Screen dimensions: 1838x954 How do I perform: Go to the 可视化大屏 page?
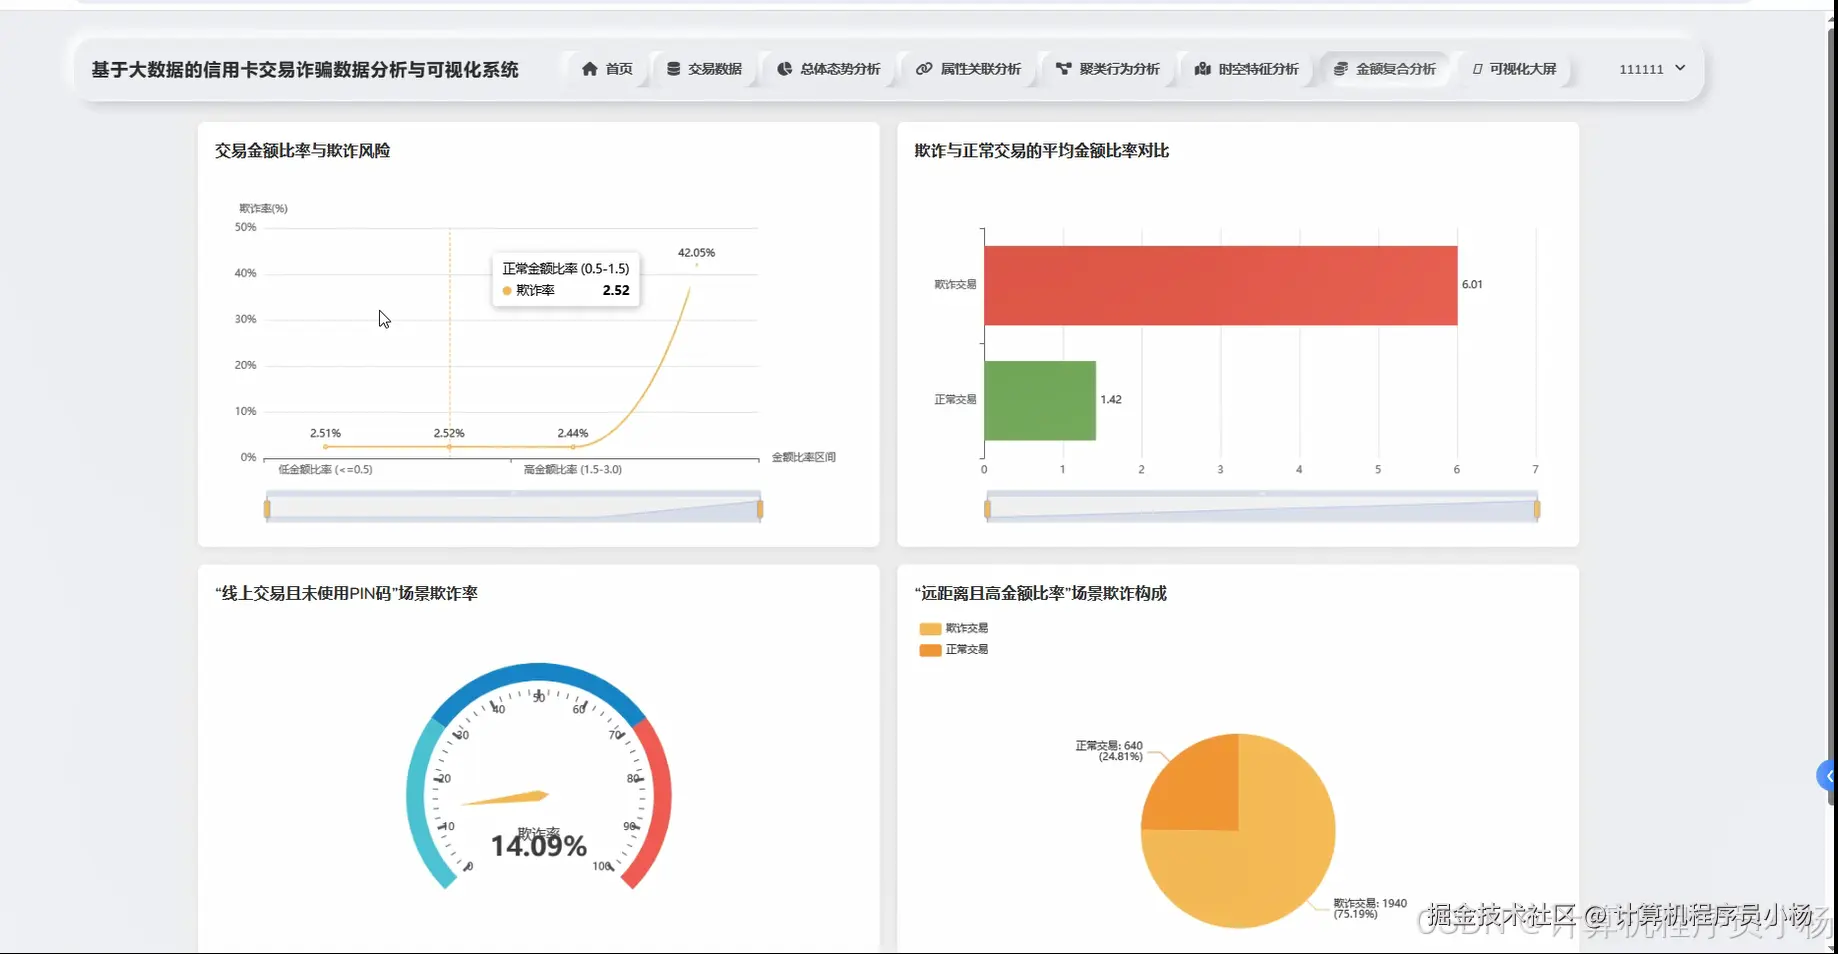[x=1514, y=69]
